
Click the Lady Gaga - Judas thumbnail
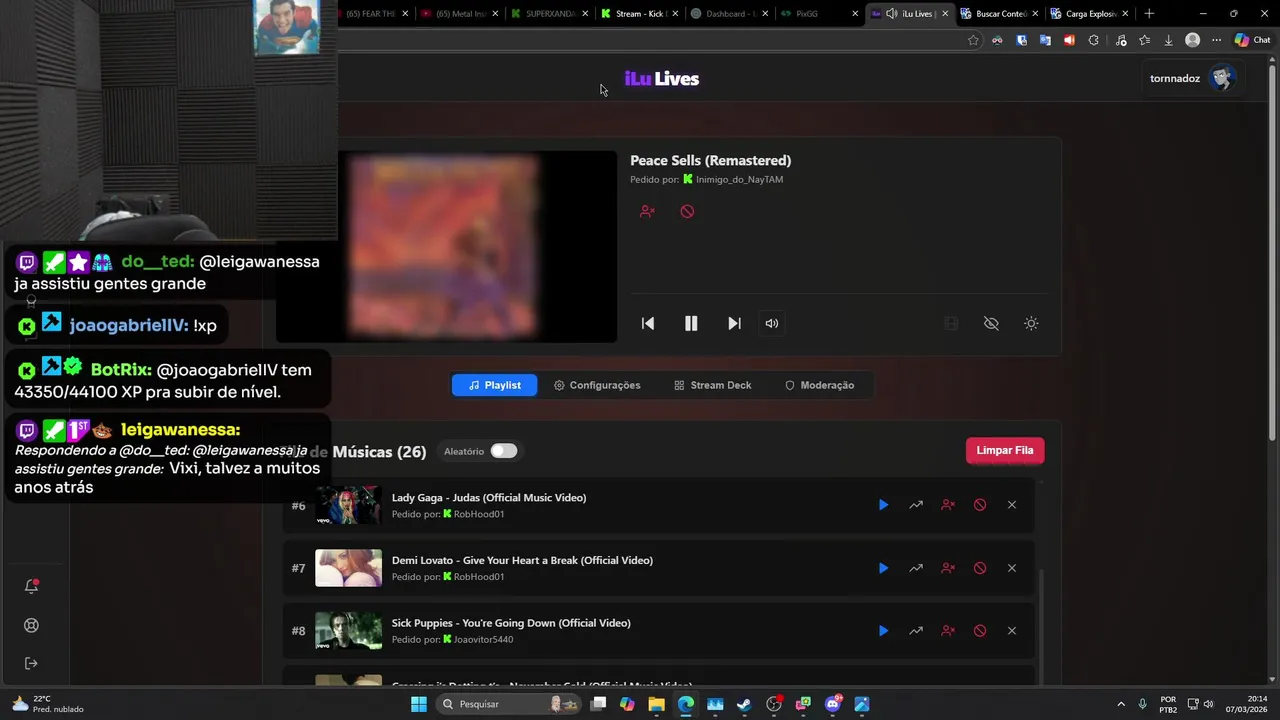coord(348,505)
